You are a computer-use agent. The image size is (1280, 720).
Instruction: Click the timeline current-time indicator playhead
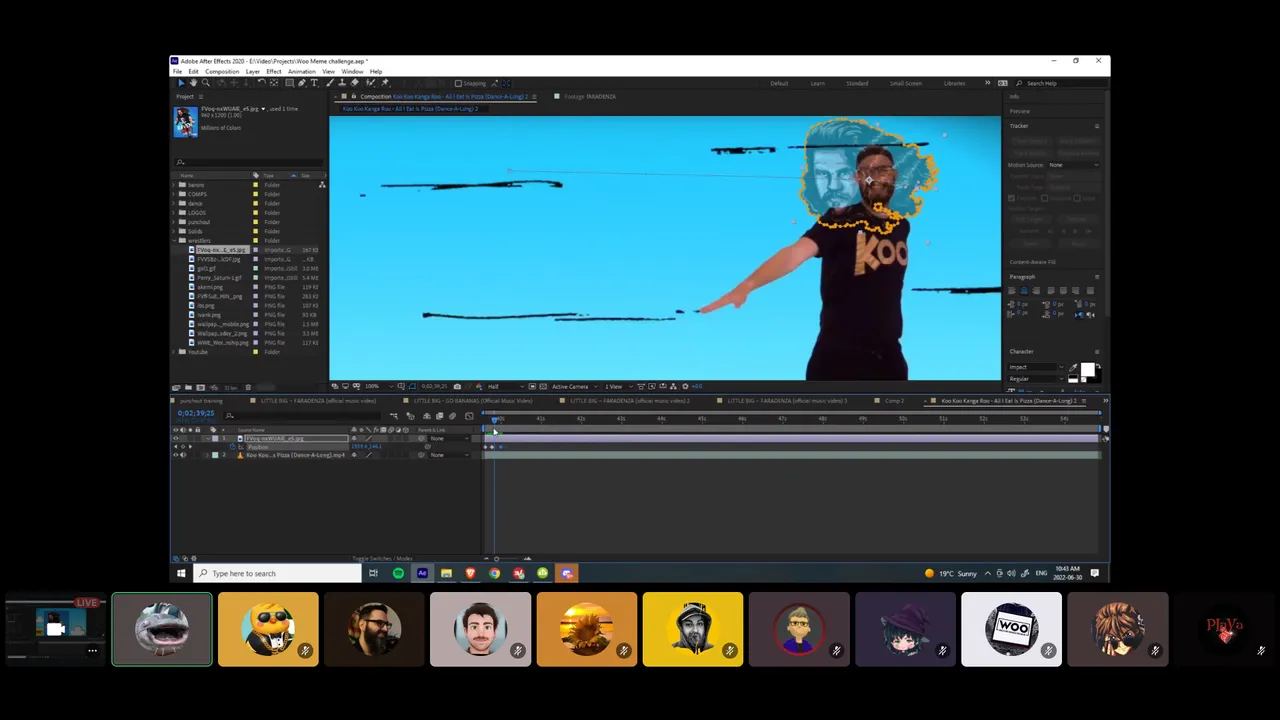pos(494,420)
